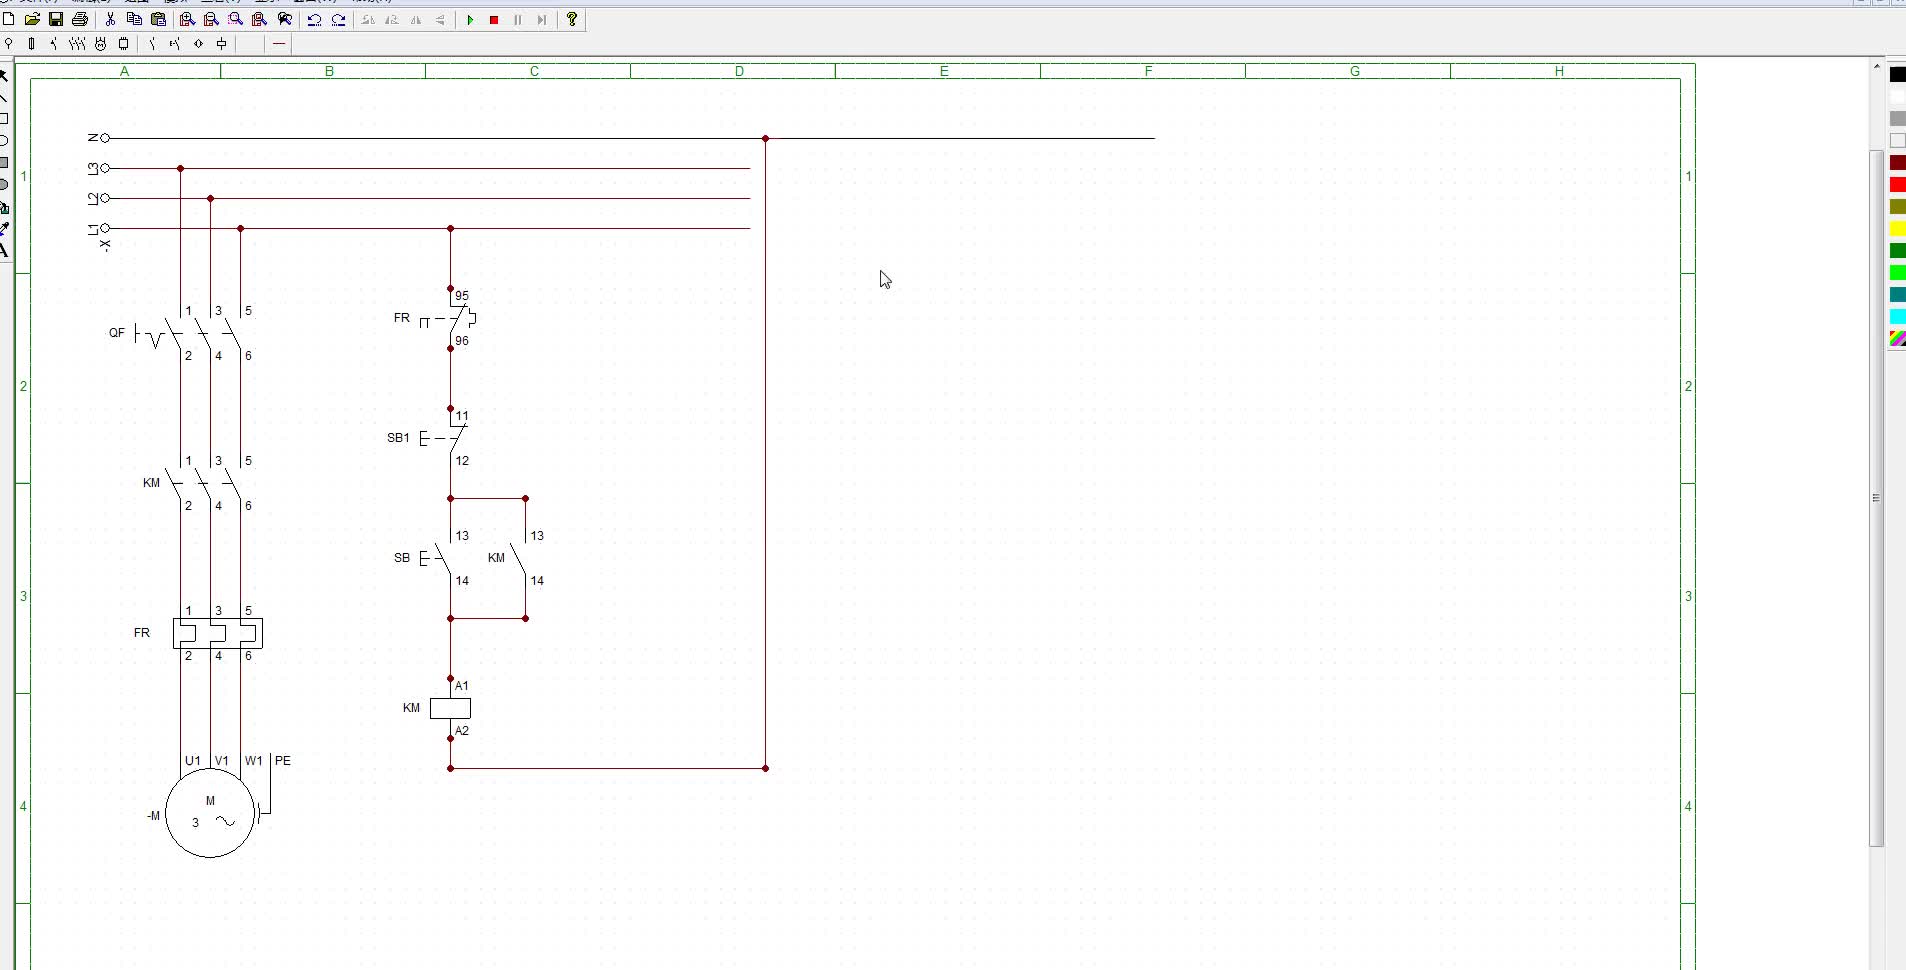Pick the yellow color swatch

point(1897,229)
